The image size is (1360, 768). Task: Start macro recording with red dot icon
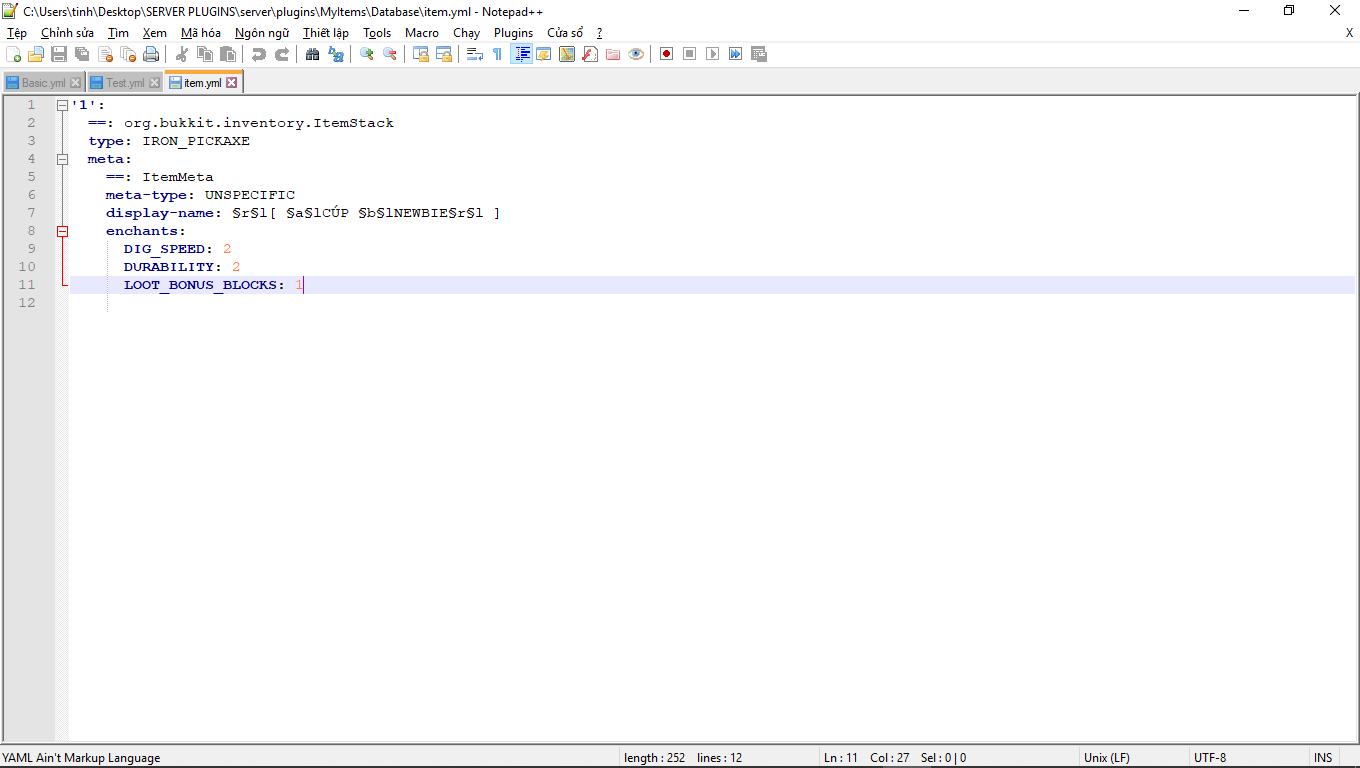pos(666,54)
